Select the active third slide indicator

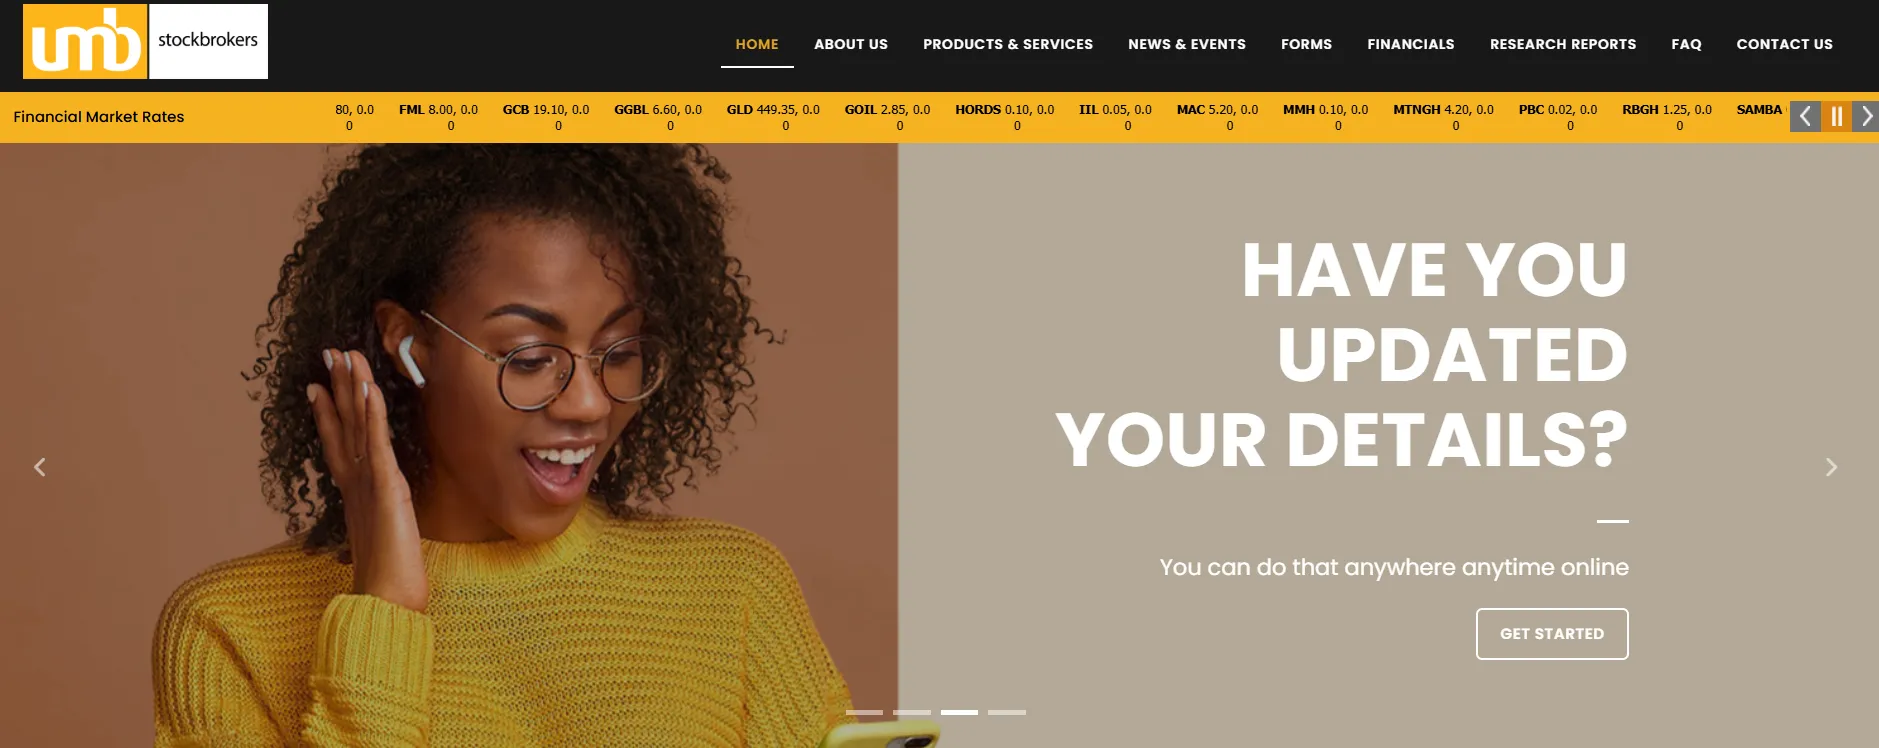[959, 712]
